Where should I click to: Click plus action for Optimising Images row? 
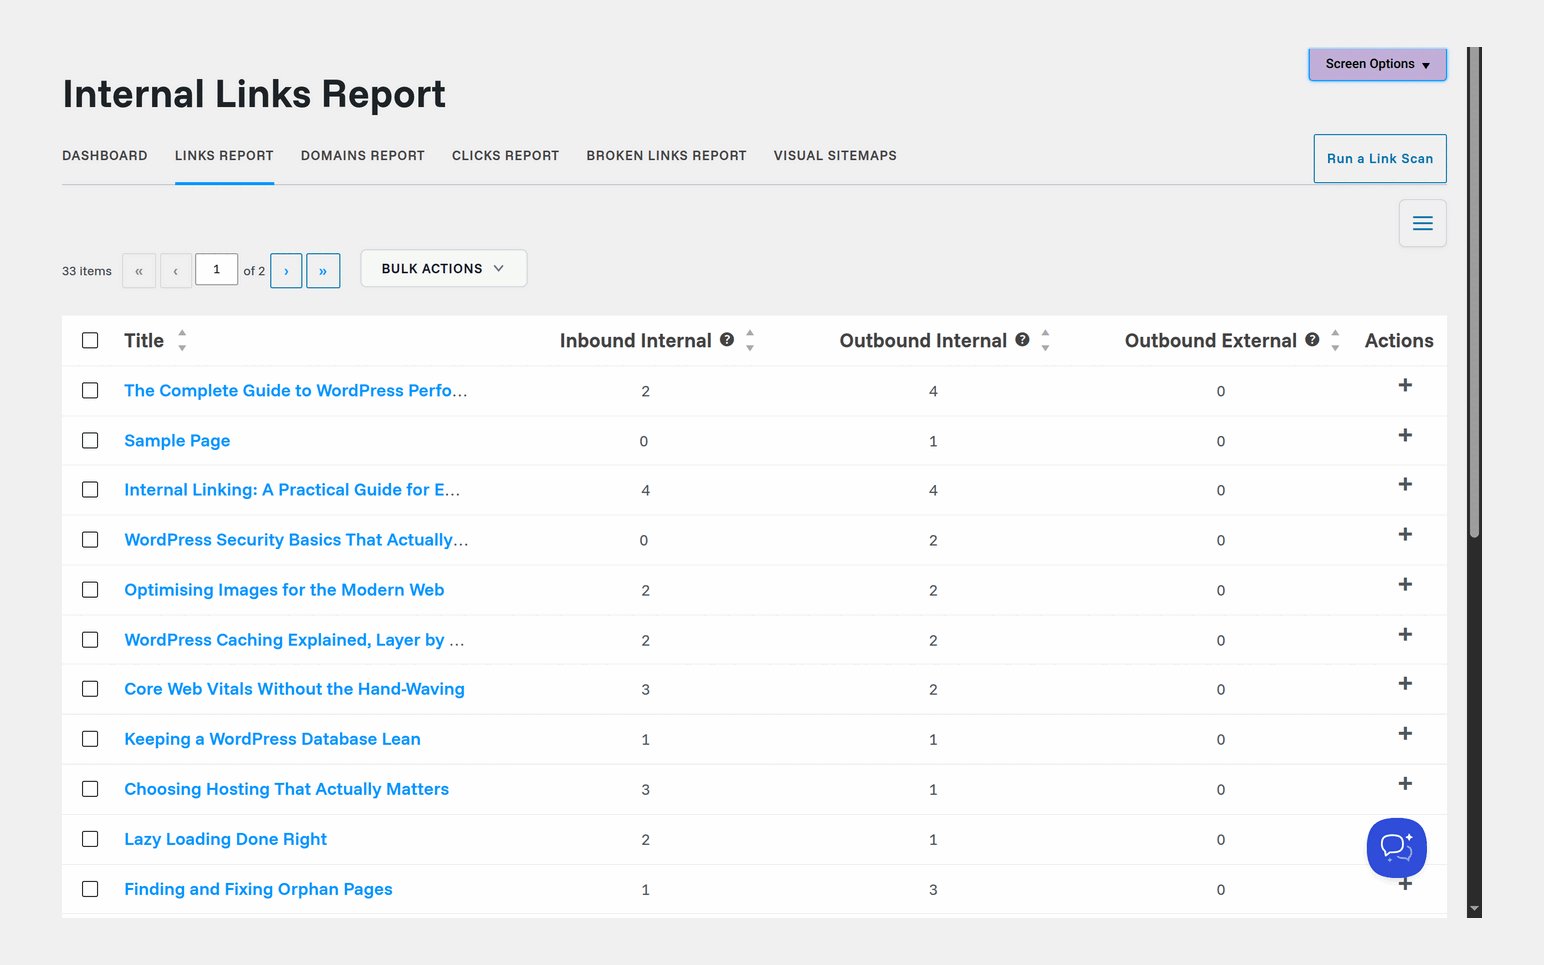(x=1405, y=584)
